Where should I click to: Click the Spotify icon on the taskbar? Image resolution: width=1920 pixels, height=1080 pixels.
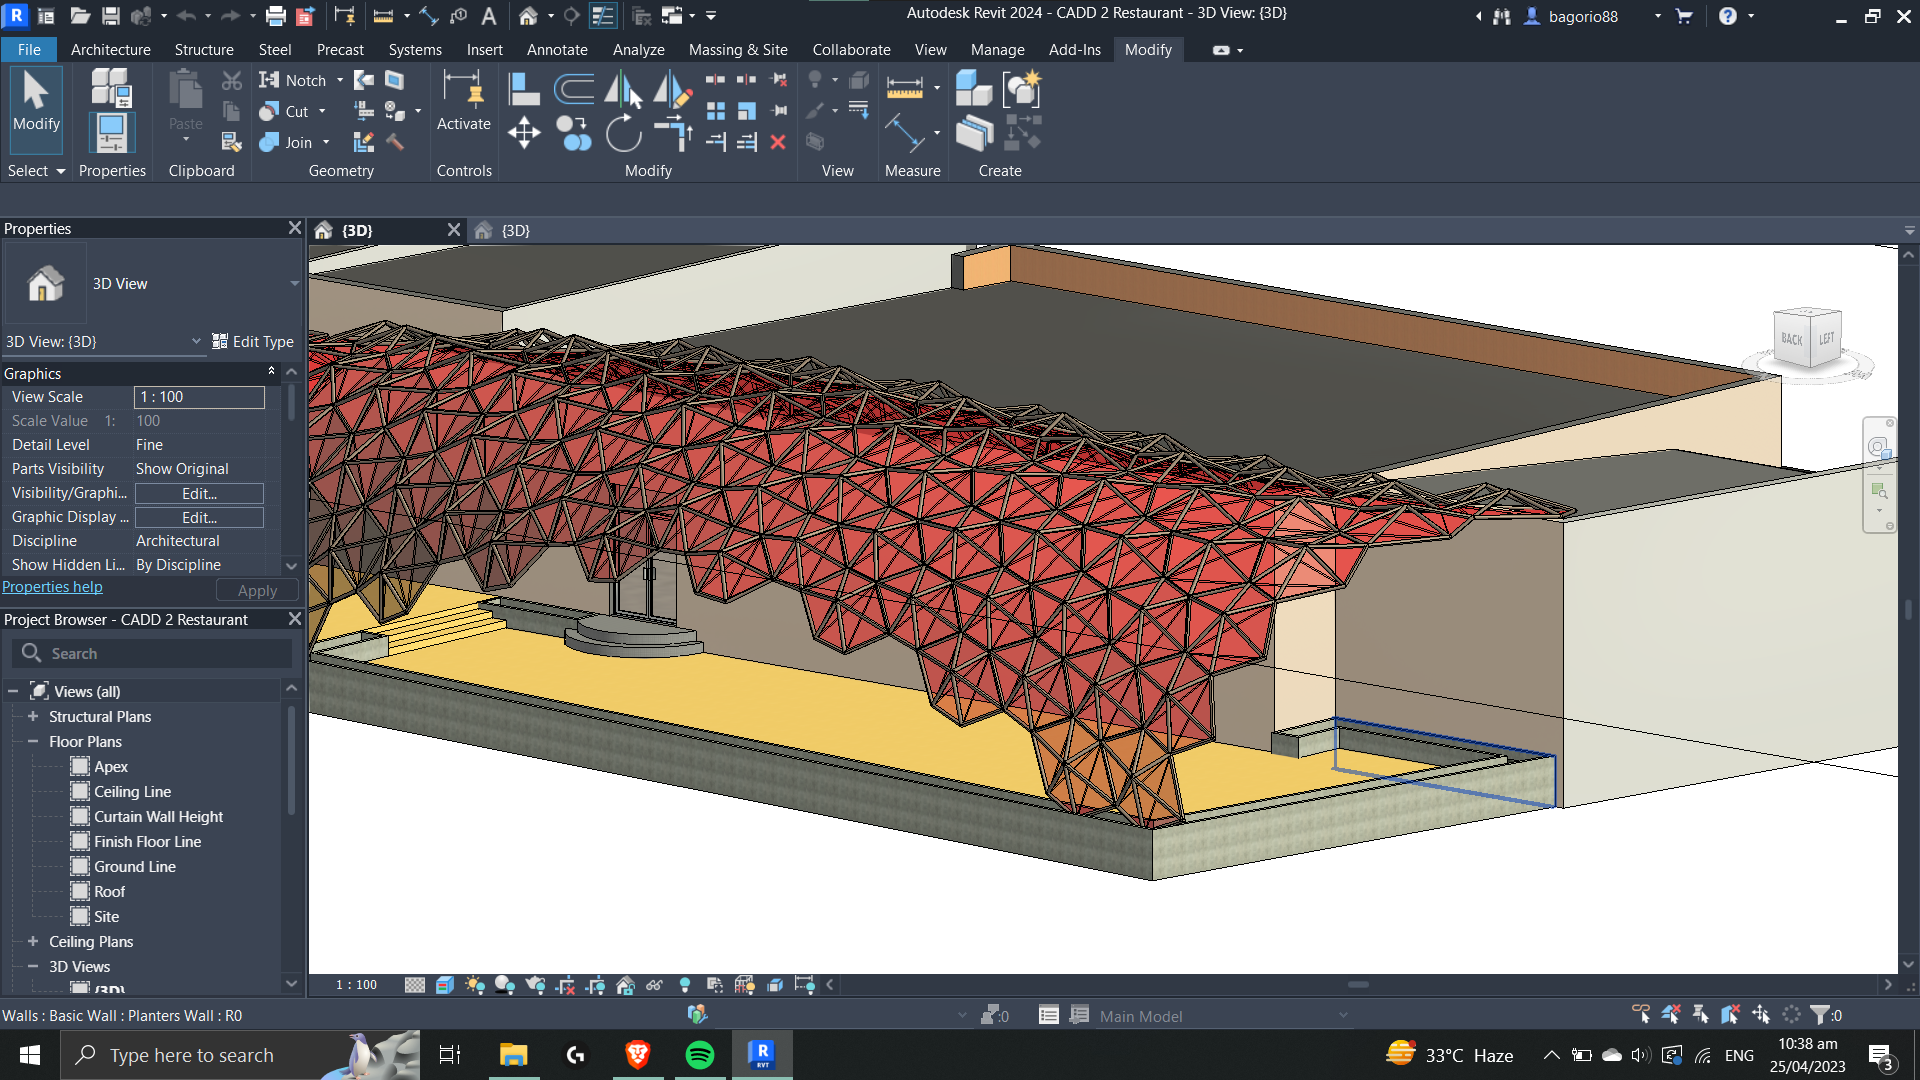[699, 1055]
